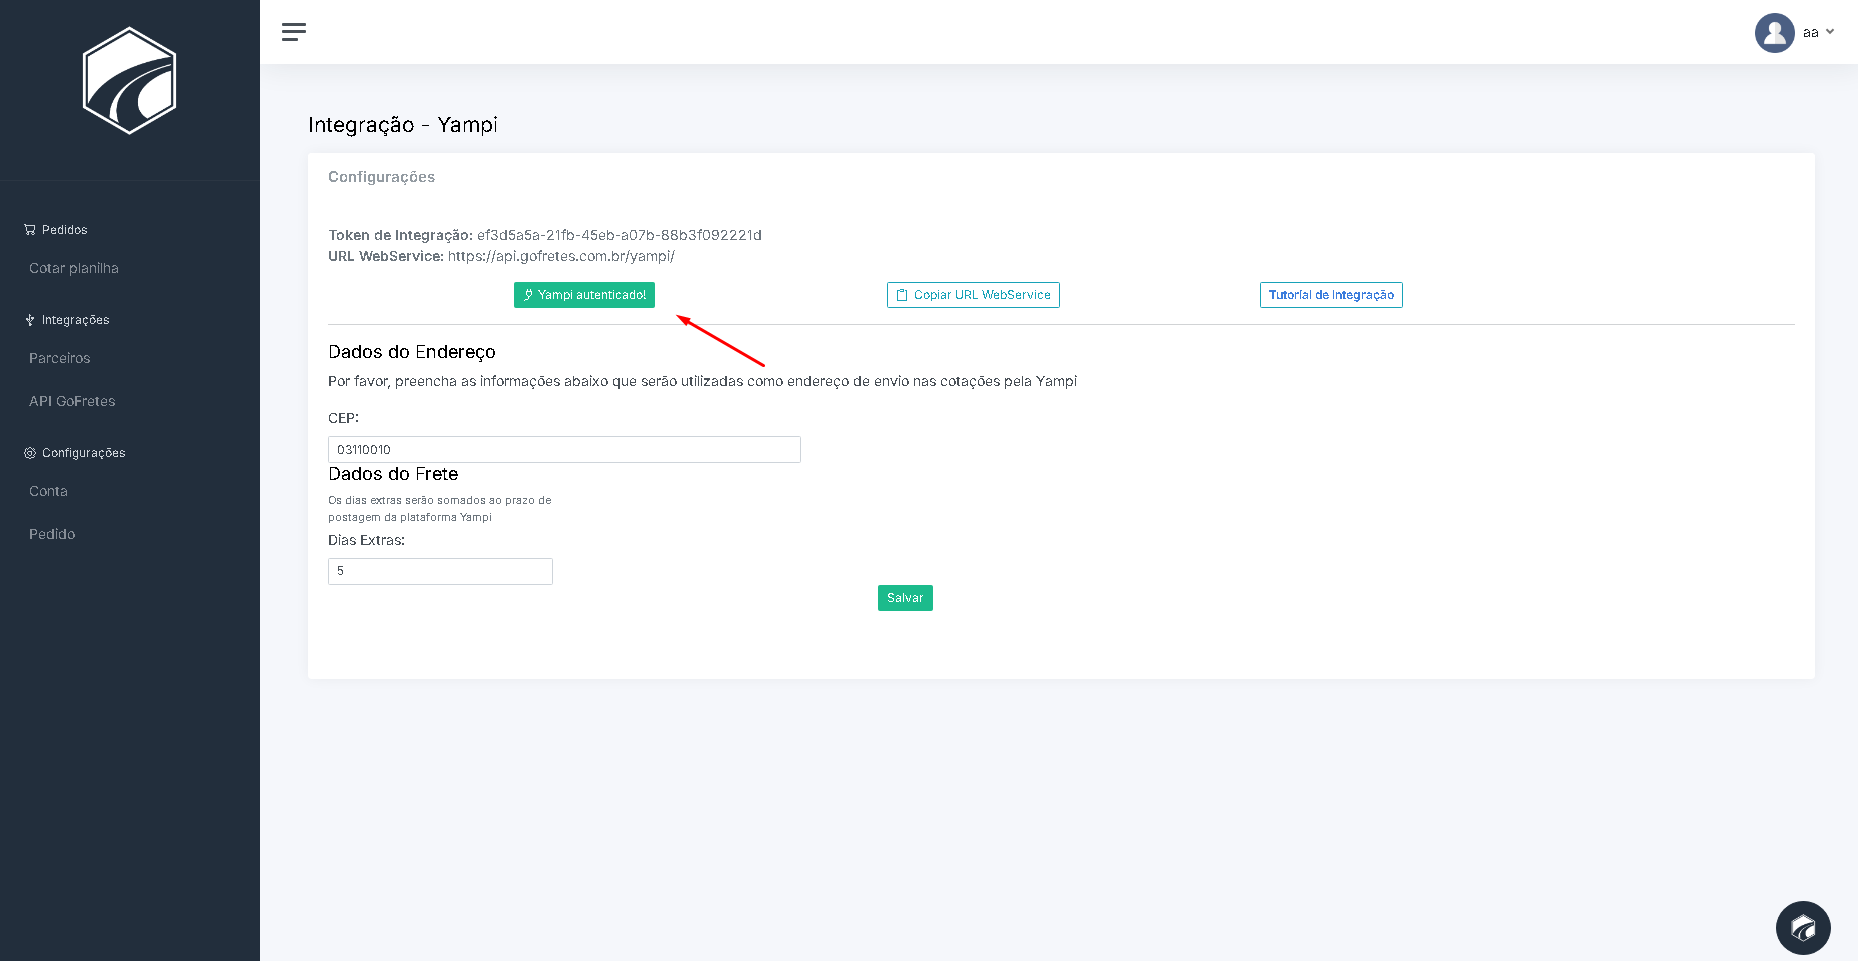Open the user avatar profile icon
The width and height of the screenshot is (1858, 961).
[1774, 33]
